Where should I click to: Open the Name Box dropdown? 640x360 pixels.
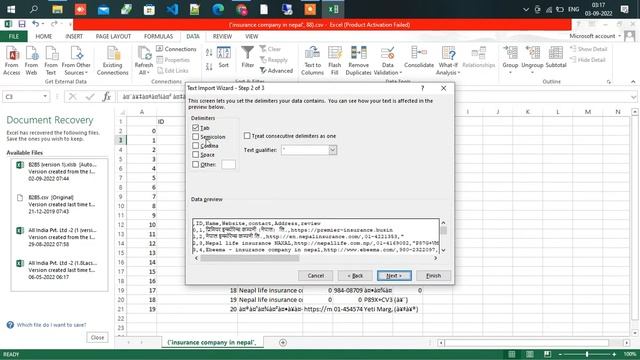45,97
